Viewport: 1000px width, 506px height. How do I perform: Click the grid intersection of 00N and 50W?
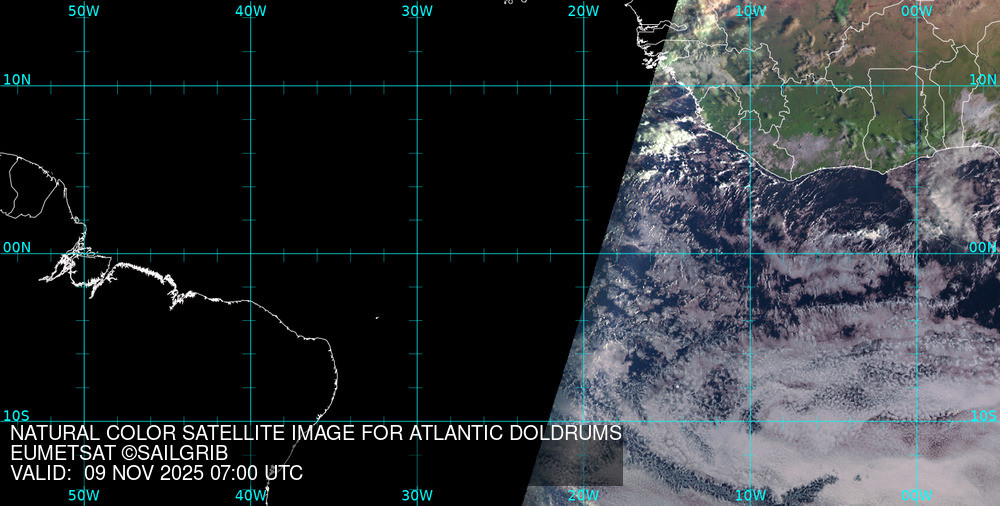tap(84, 253)
